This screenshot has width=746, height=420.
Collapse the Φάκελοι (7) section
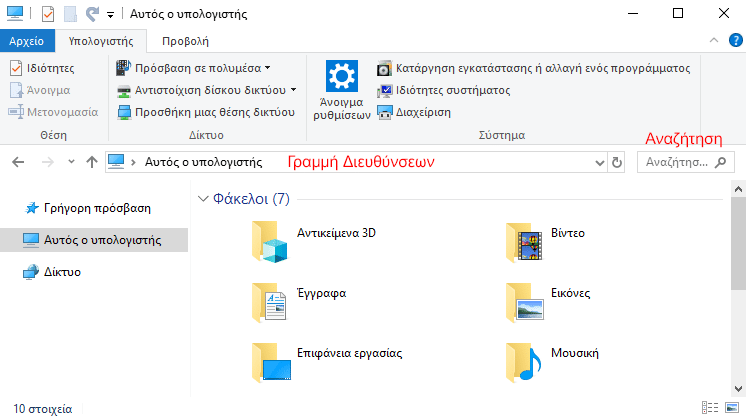203,198
